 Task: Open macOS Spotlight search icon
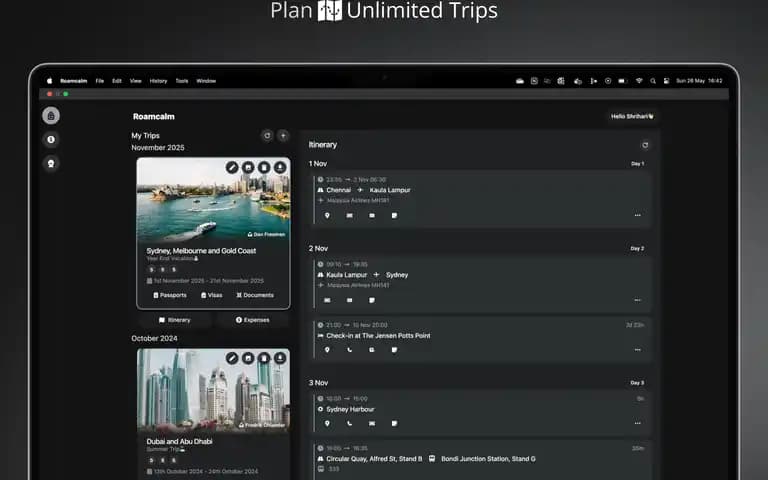[653, 81]
